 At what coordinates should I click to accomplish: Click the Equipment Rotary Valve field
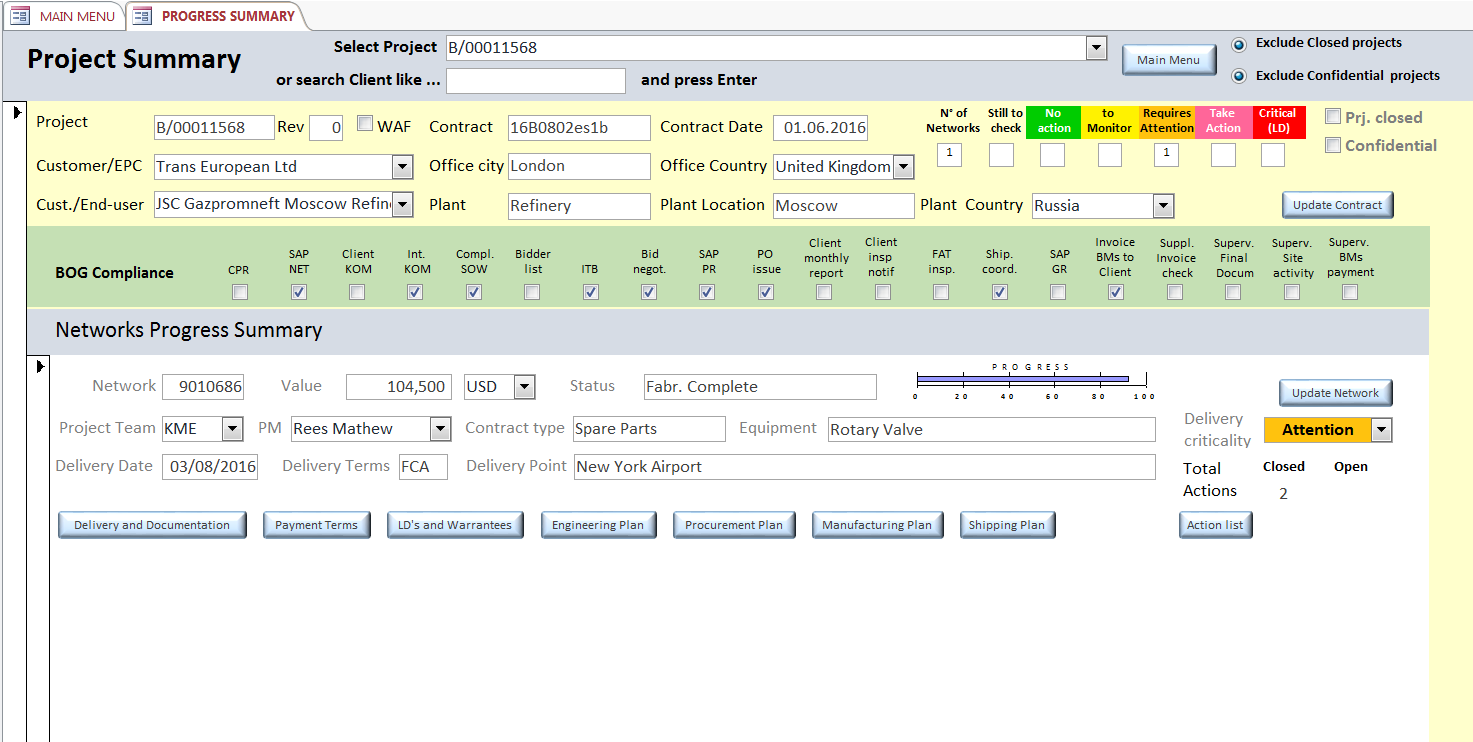pos(991,430)
